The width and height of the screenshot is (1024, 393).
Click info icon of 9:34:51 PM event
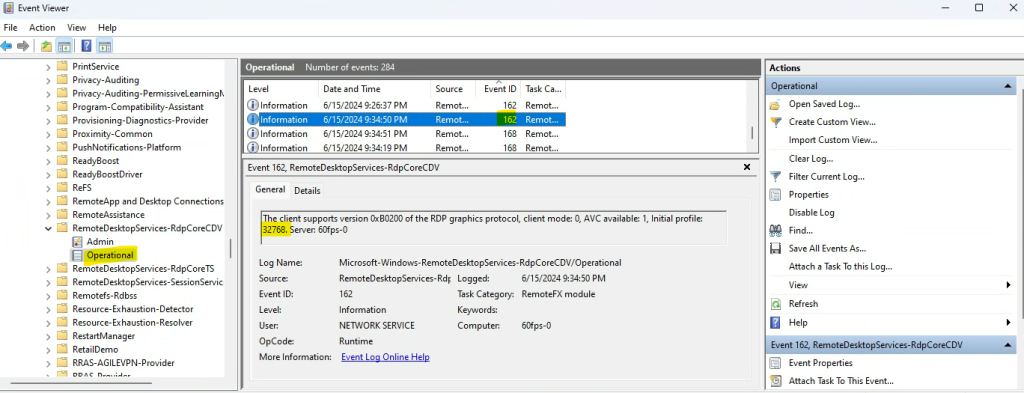click(253, 134)
